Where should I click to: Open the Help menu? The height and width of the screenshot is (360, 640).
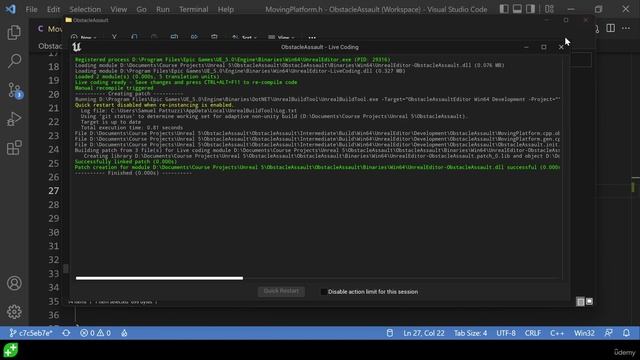(x=225, y=9)
